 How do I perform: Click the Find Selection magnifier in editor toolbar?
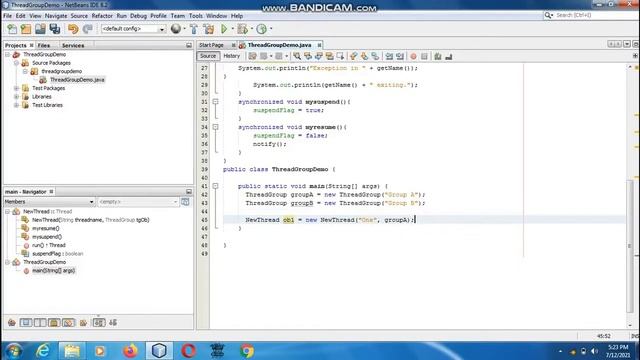(x=297, y=56)
